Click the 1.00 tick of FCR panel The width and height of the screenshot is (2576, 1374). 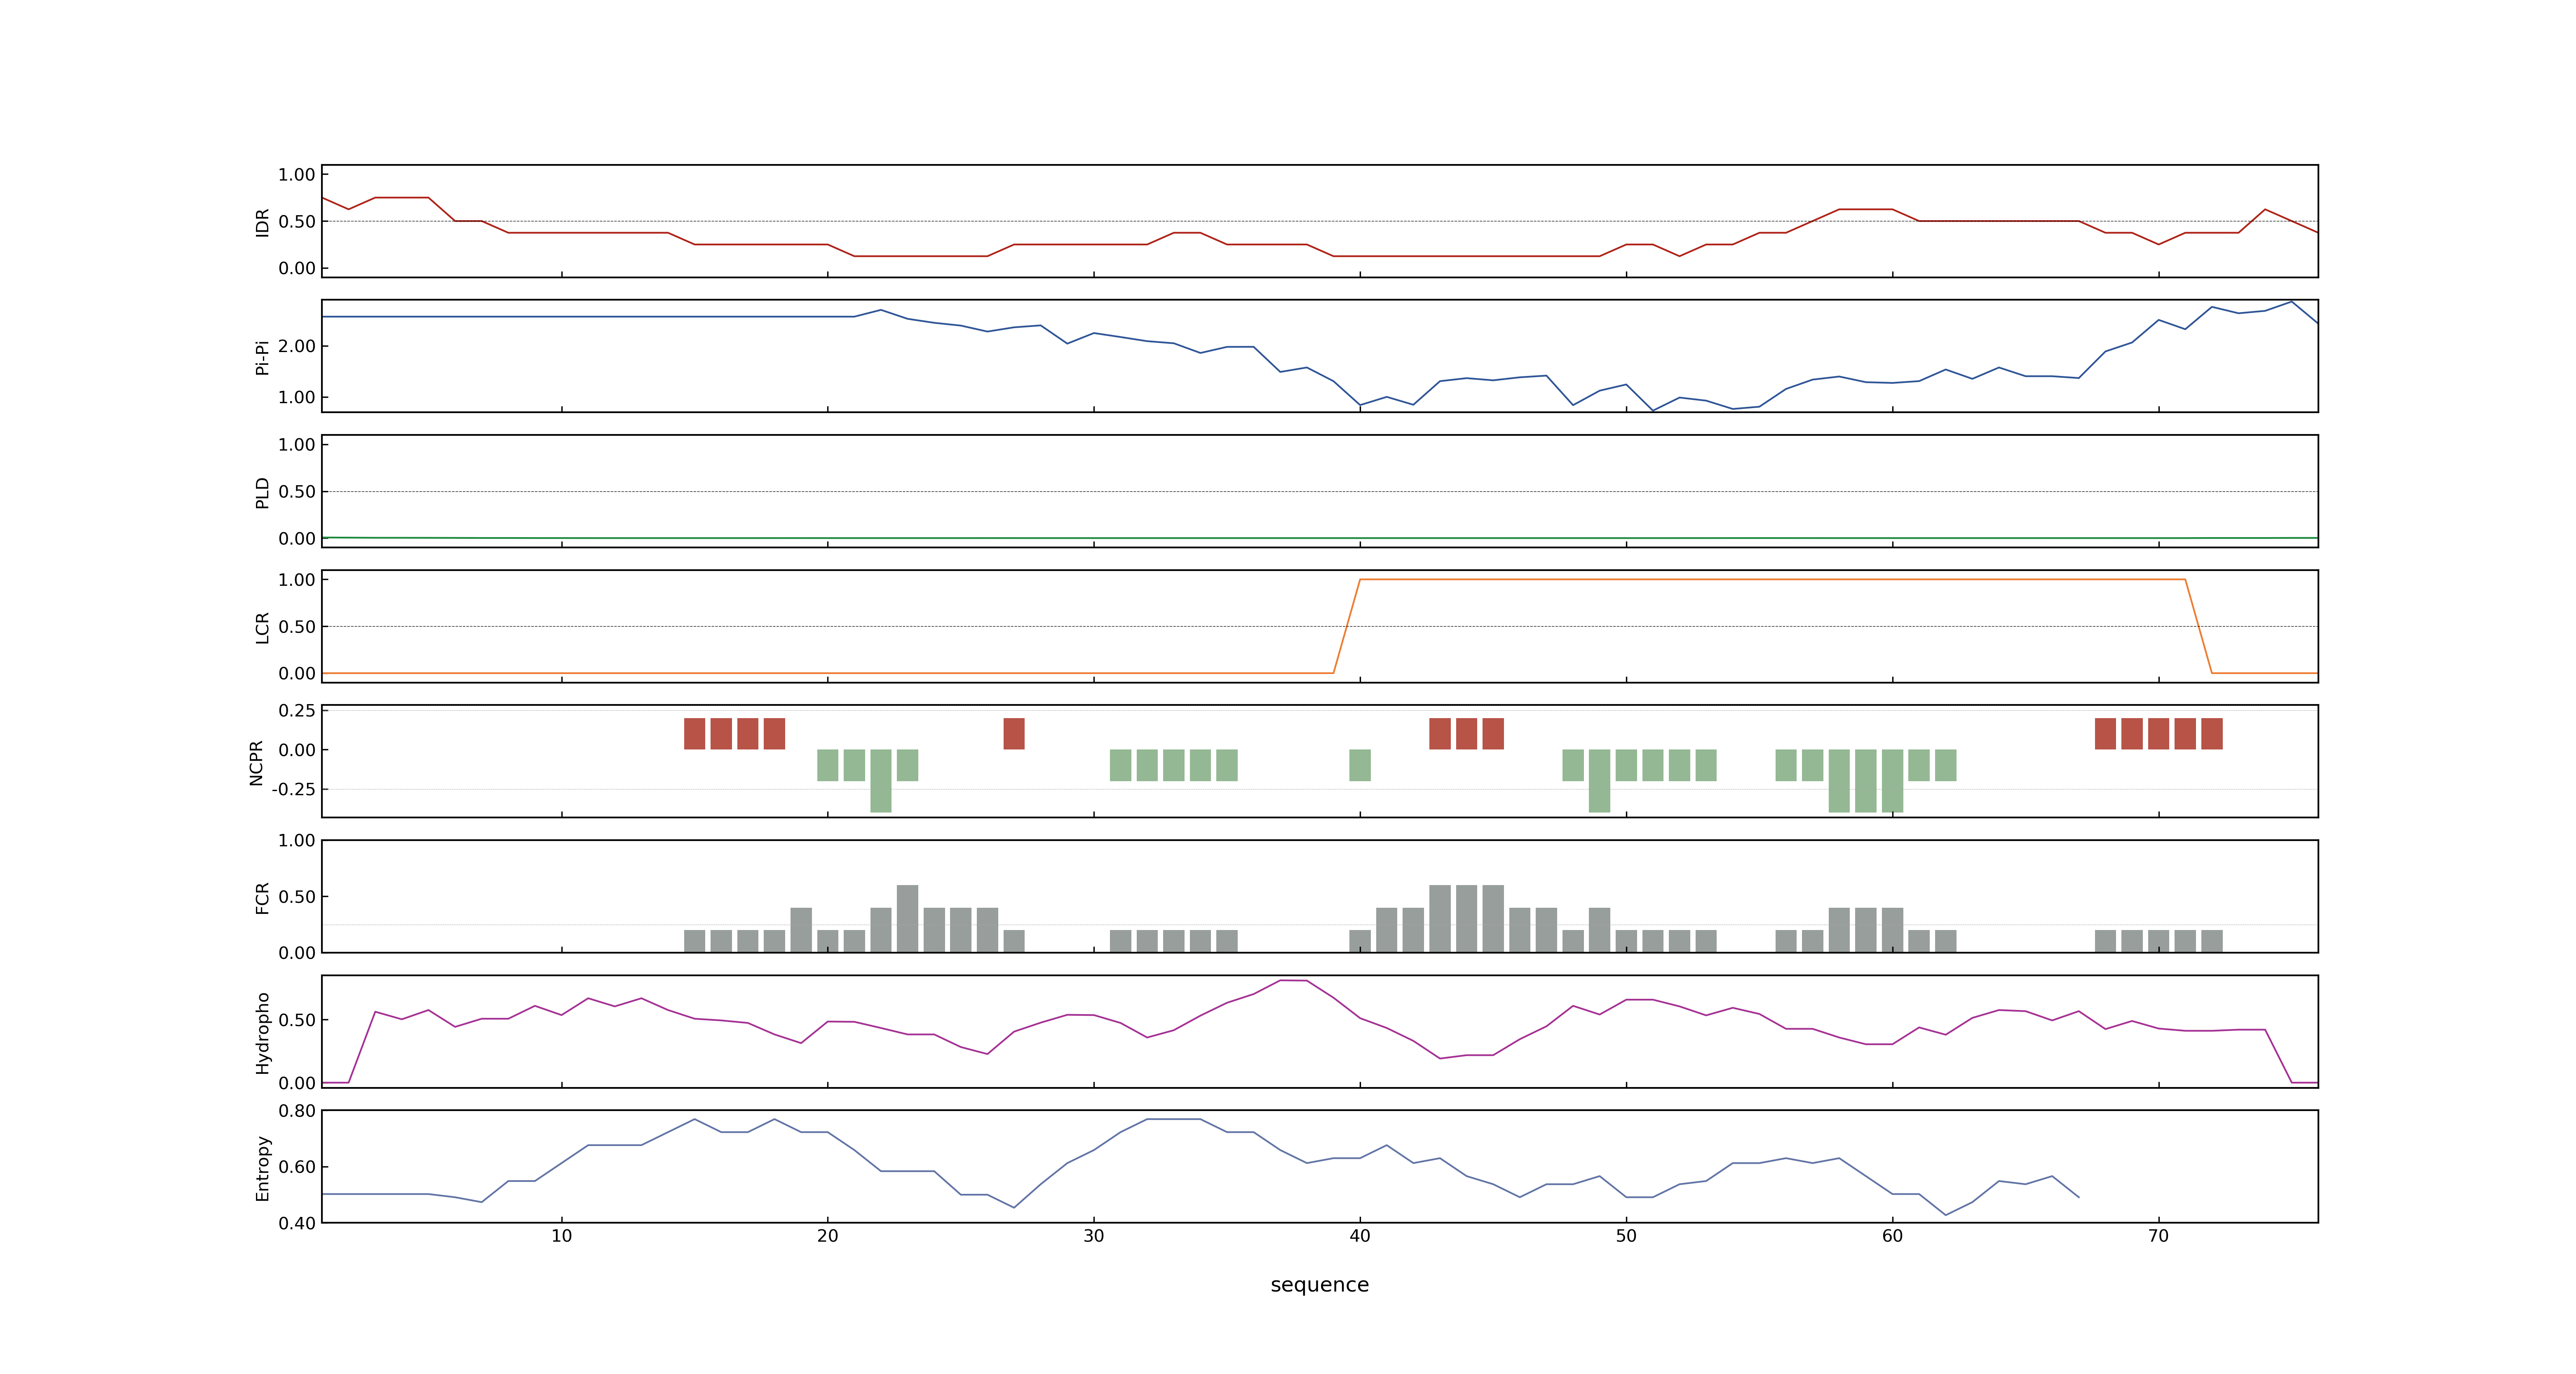(297, 841)
